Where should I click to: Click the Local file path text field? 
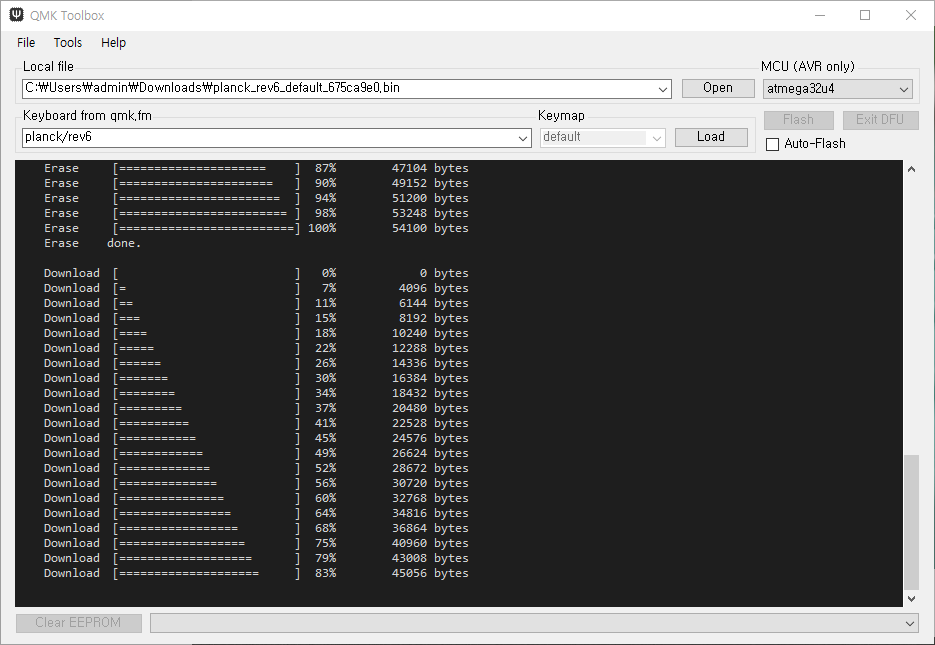coord(339,89)
